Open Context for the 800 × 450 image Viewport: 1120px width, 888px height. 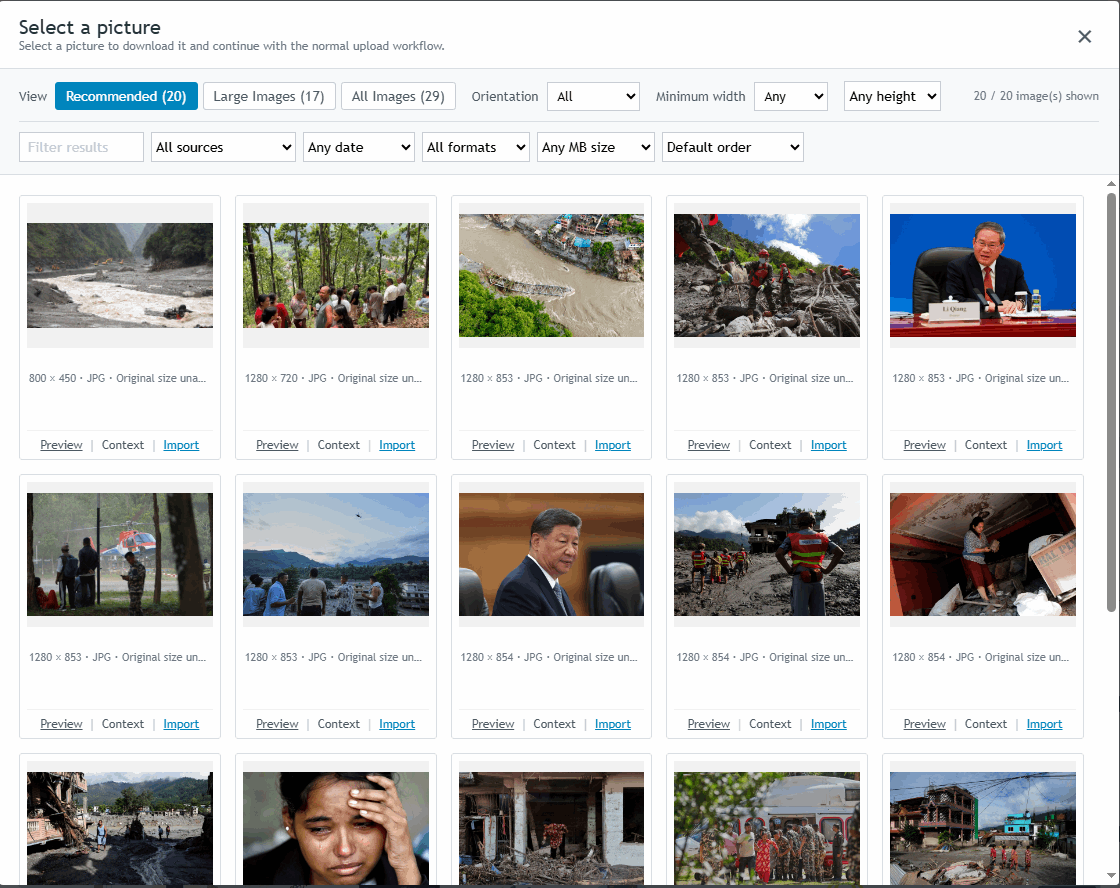click(x=123, y=445)
